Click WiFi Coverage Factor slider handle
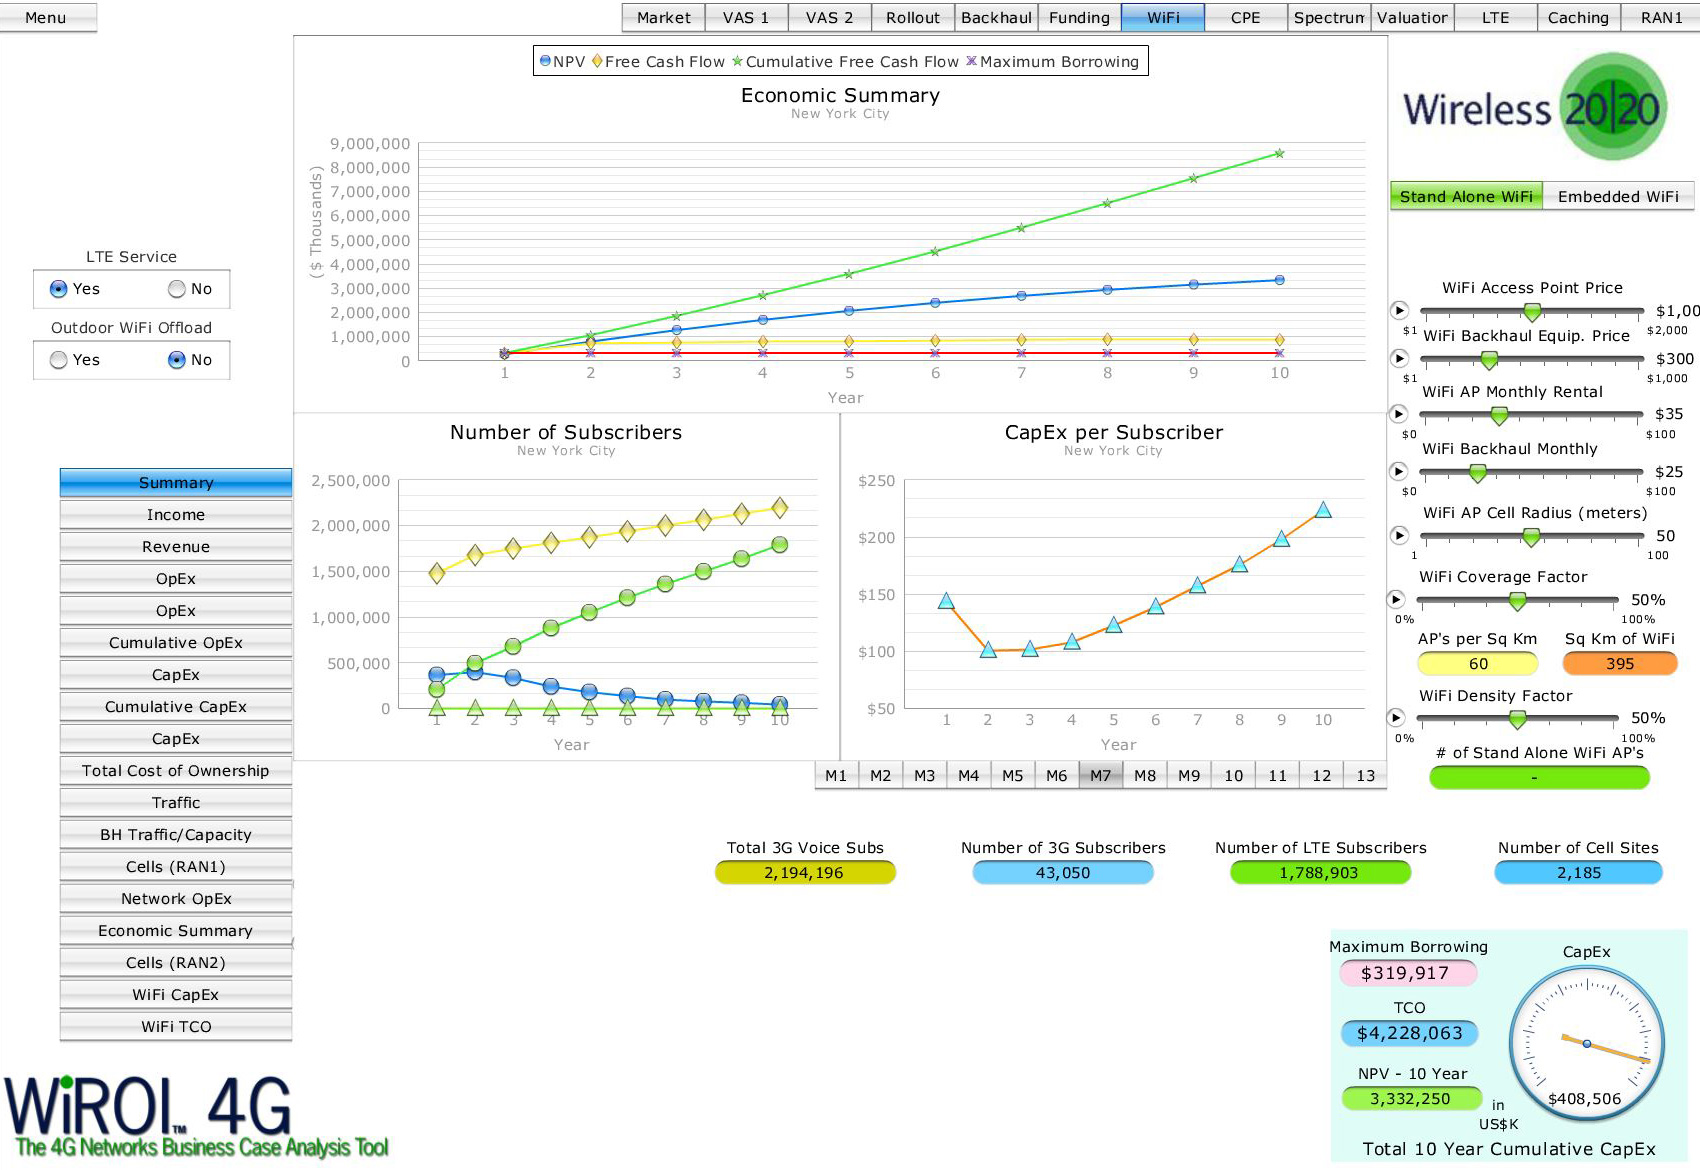 [1517, 602]
